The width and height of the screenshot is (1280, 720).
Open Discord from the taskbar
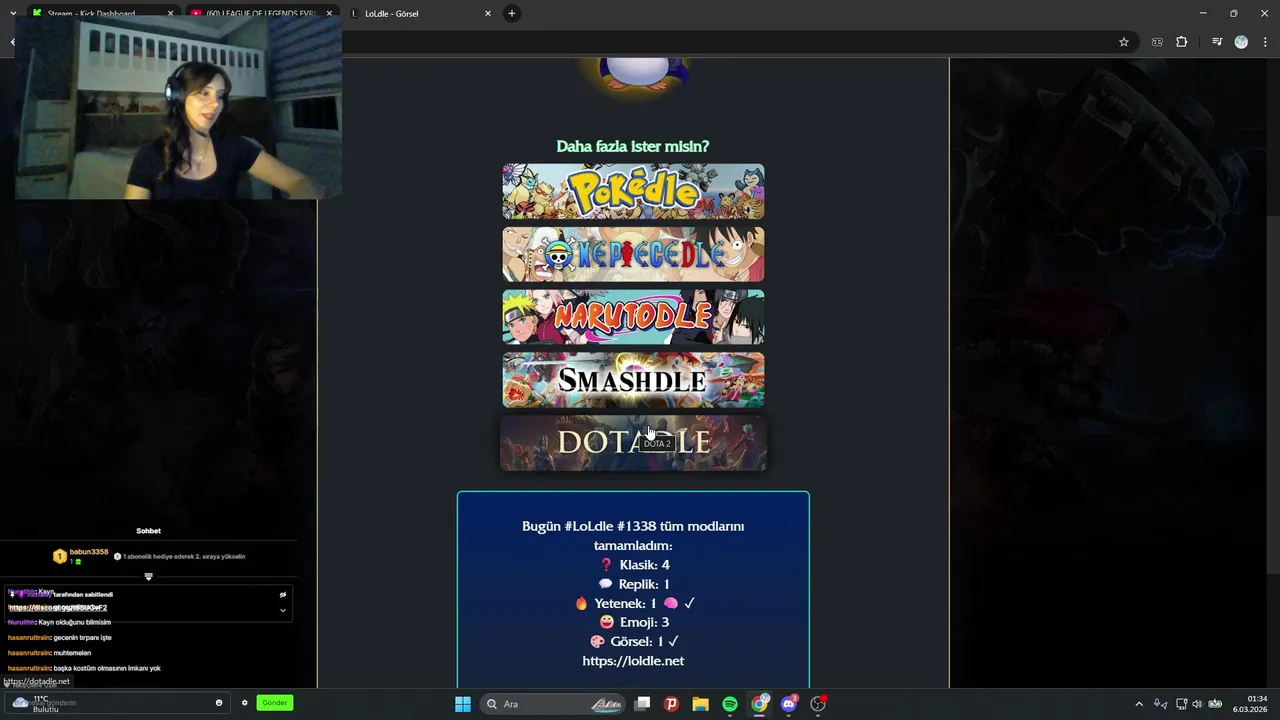point(789,704)
